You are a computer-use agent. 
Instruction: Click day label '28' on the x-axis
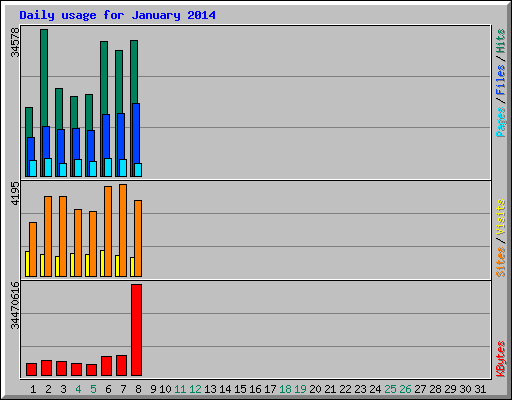[435, 389]
